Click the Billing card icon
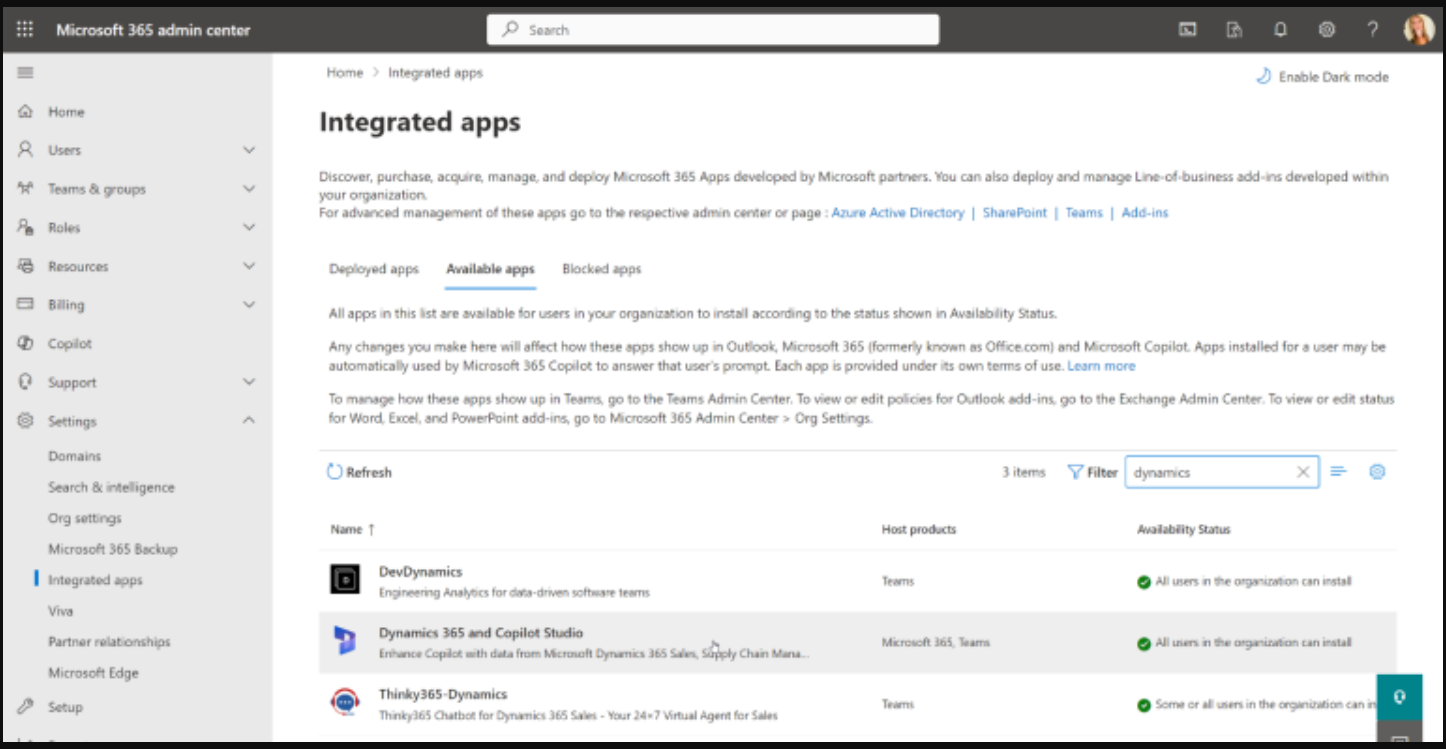 point(26,305)
